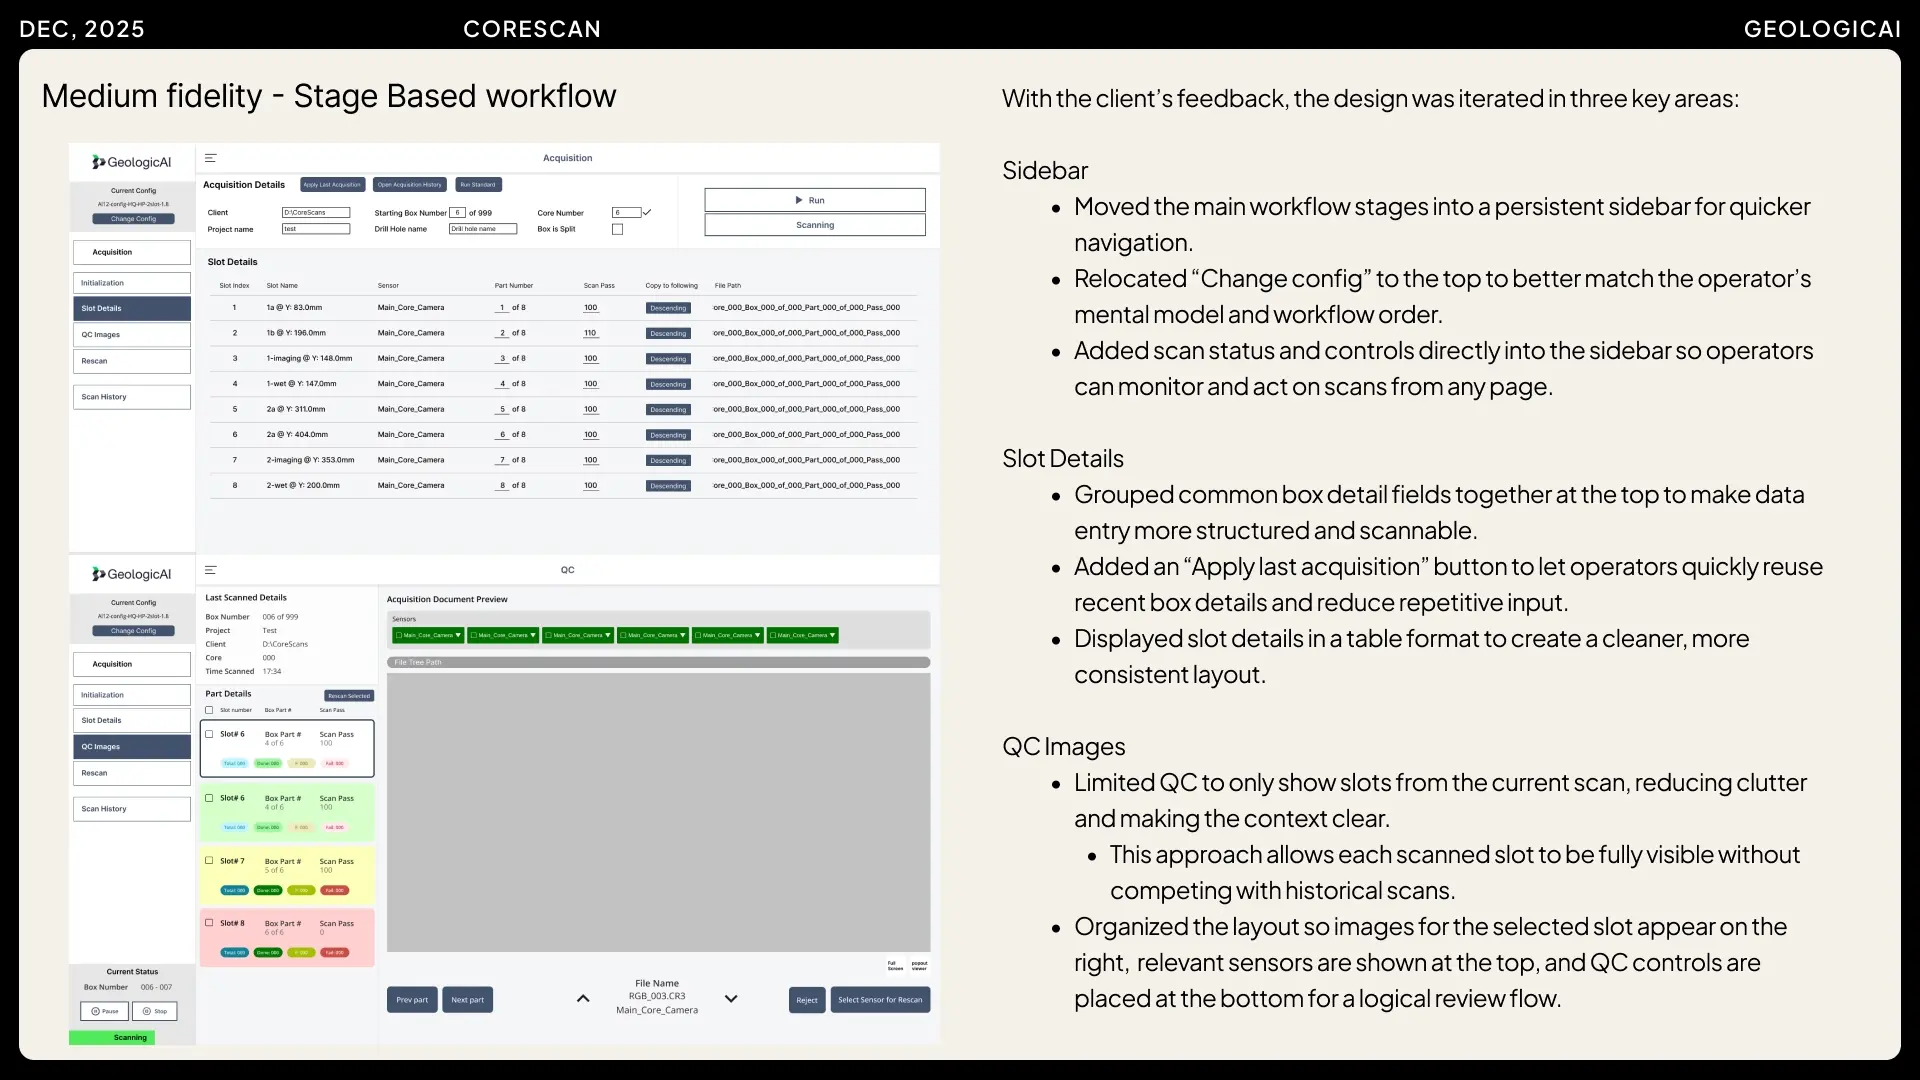Image resolution: width=1920 pixels, height=1080 pixels.
Task: Open the popout viewer
Action: click(919, 966)
